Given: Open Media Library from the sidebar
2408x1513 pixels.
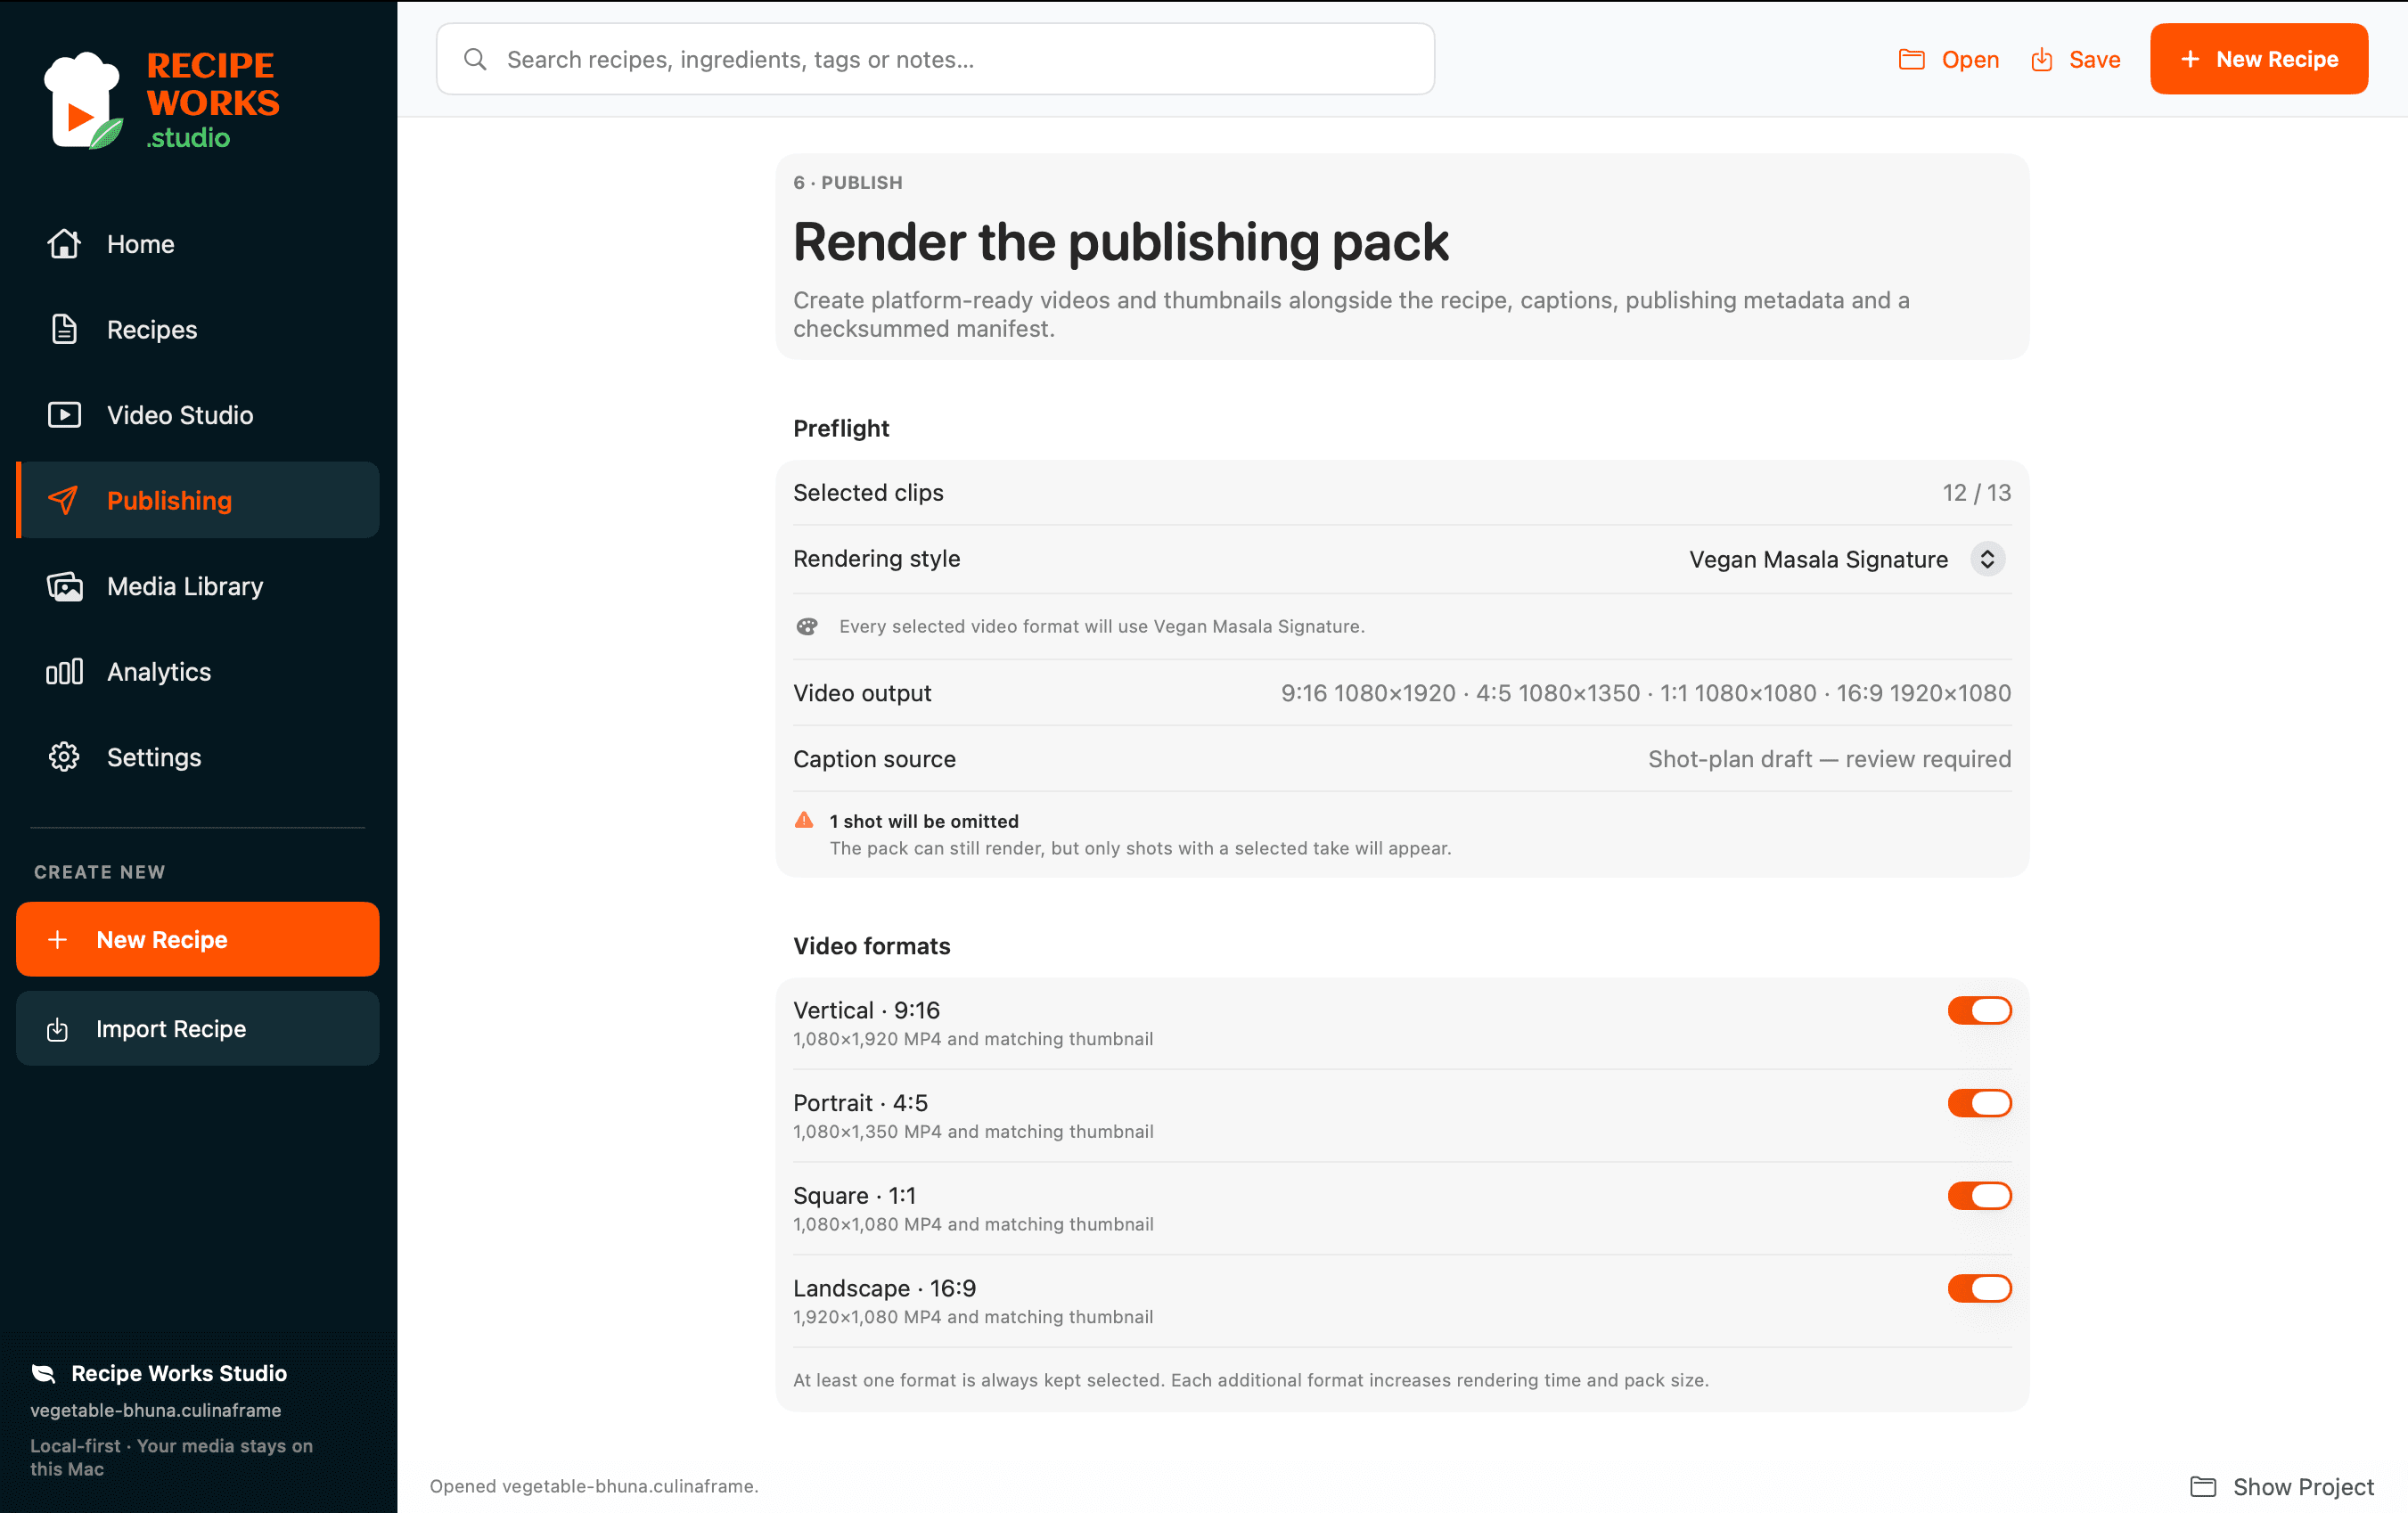Looking at the screenshot, I should (x=198, y=586).
